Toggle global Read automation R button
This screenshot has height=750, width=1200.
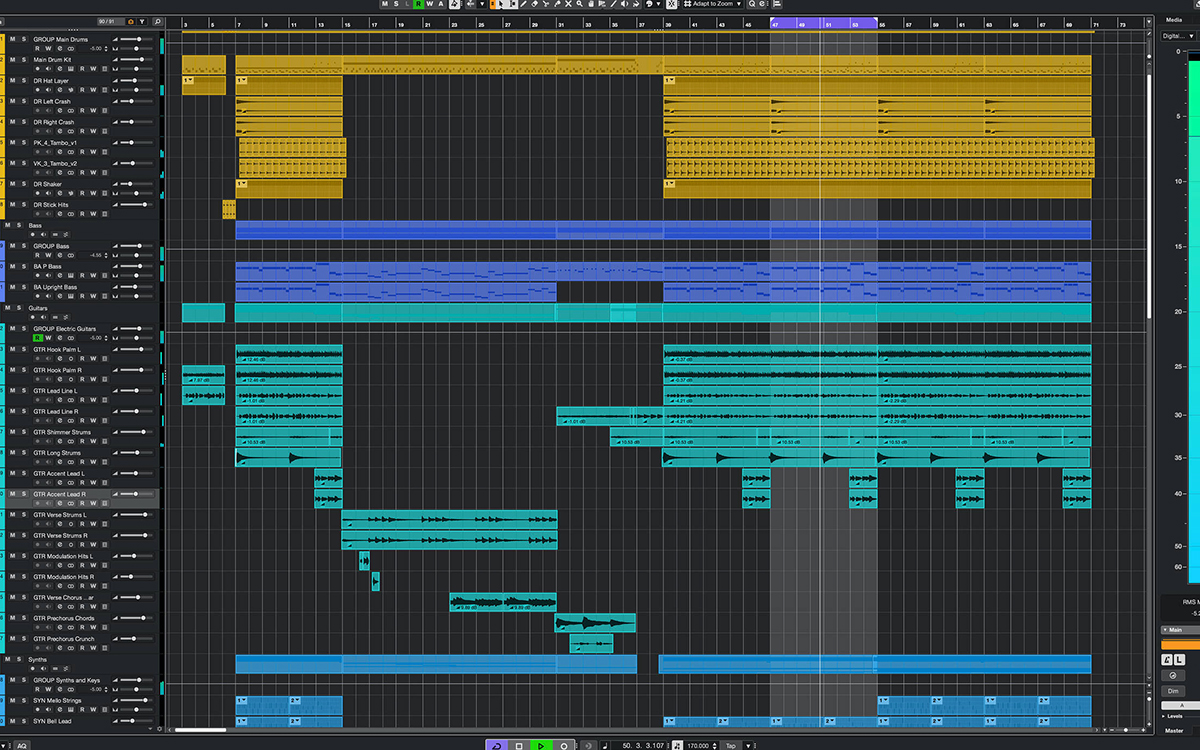point(418,5)
